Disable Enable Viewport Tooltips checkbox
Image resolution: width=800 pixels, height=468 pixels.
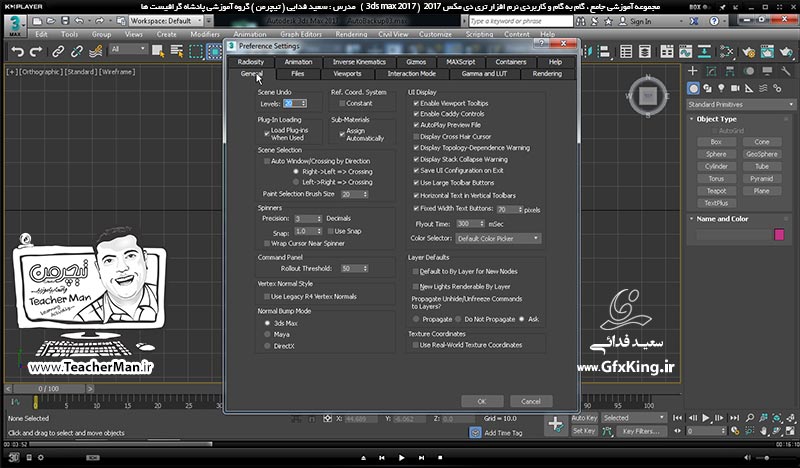(416, 104)
